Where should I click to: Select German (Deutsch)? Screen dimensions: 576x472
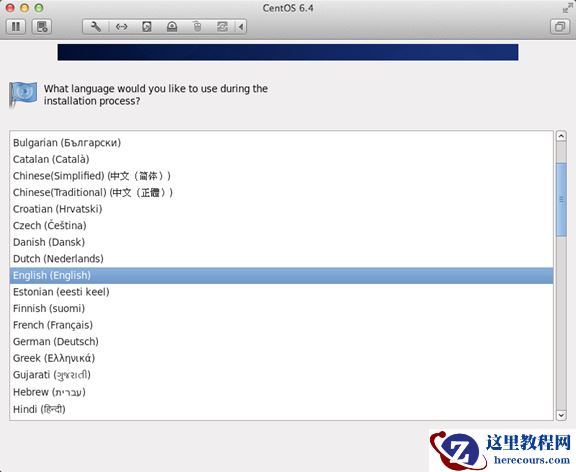tap(281, 341)
